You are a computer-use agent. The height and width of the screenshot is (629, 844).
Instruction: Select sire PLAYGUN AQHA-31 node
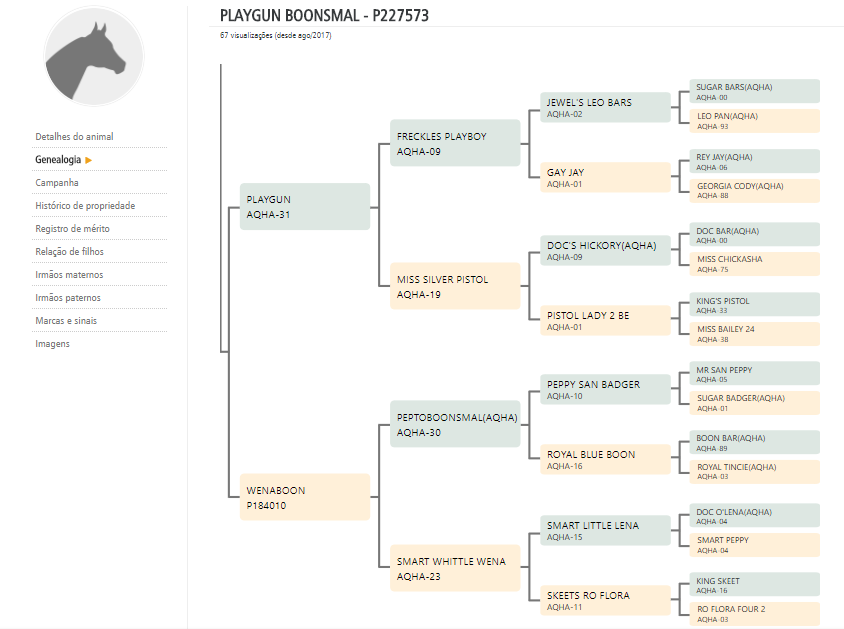[305, 207]
